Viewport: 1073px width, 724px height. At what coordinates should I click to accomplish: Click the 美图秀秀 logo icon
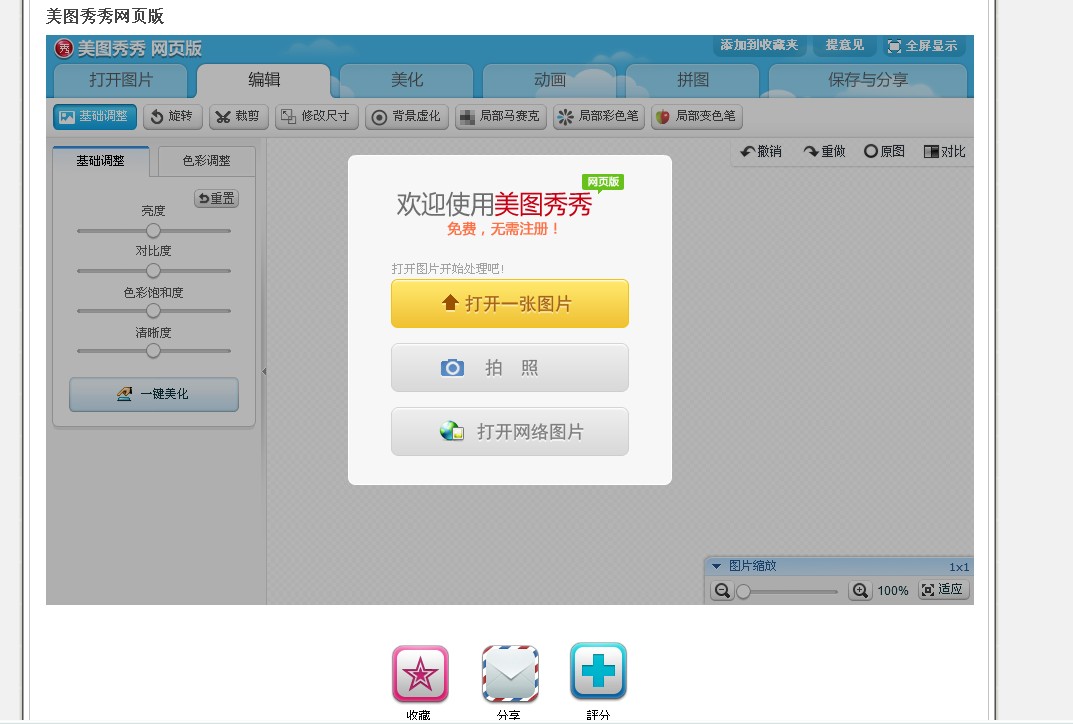coord(64,48)
